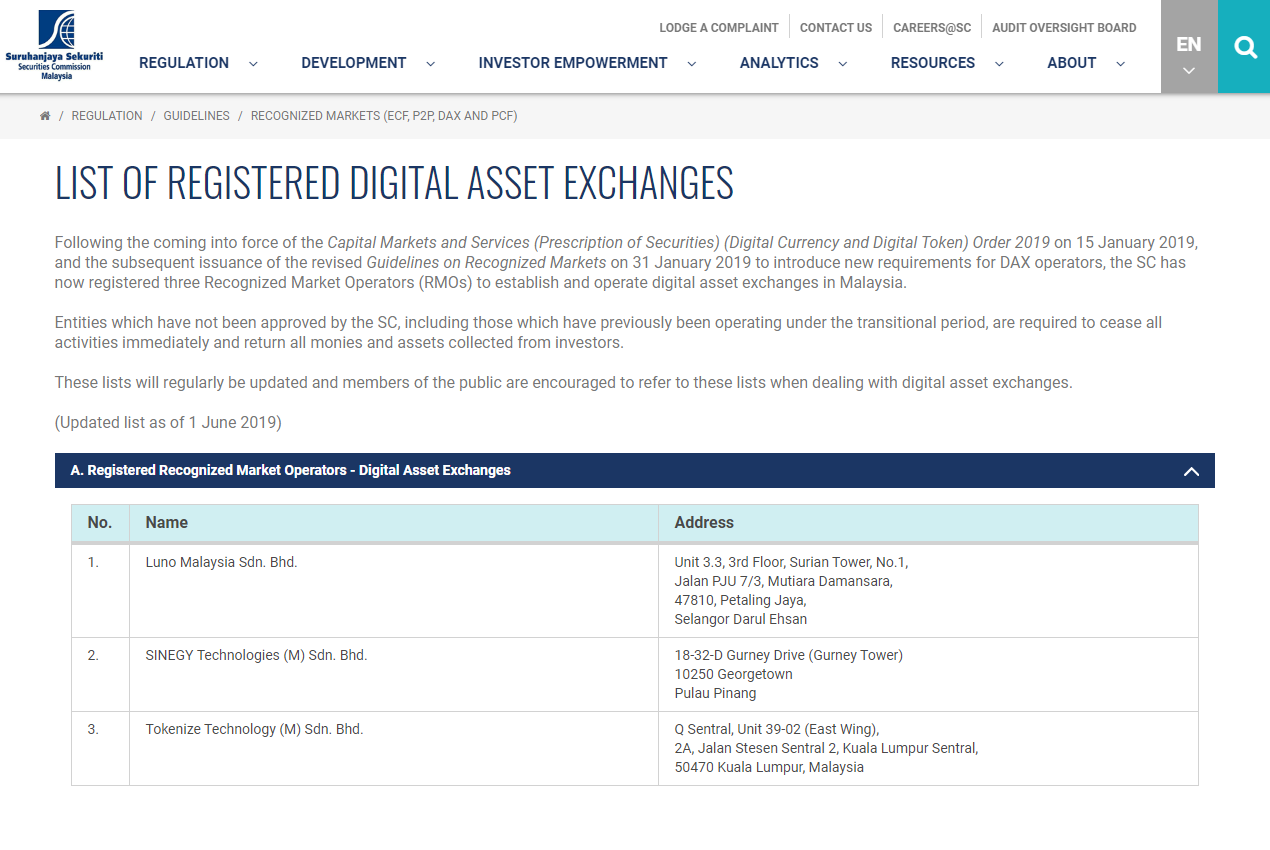Expand the Development menu chevron
This screenshot has height=850, width=1270.
click(x=430, y=63)
